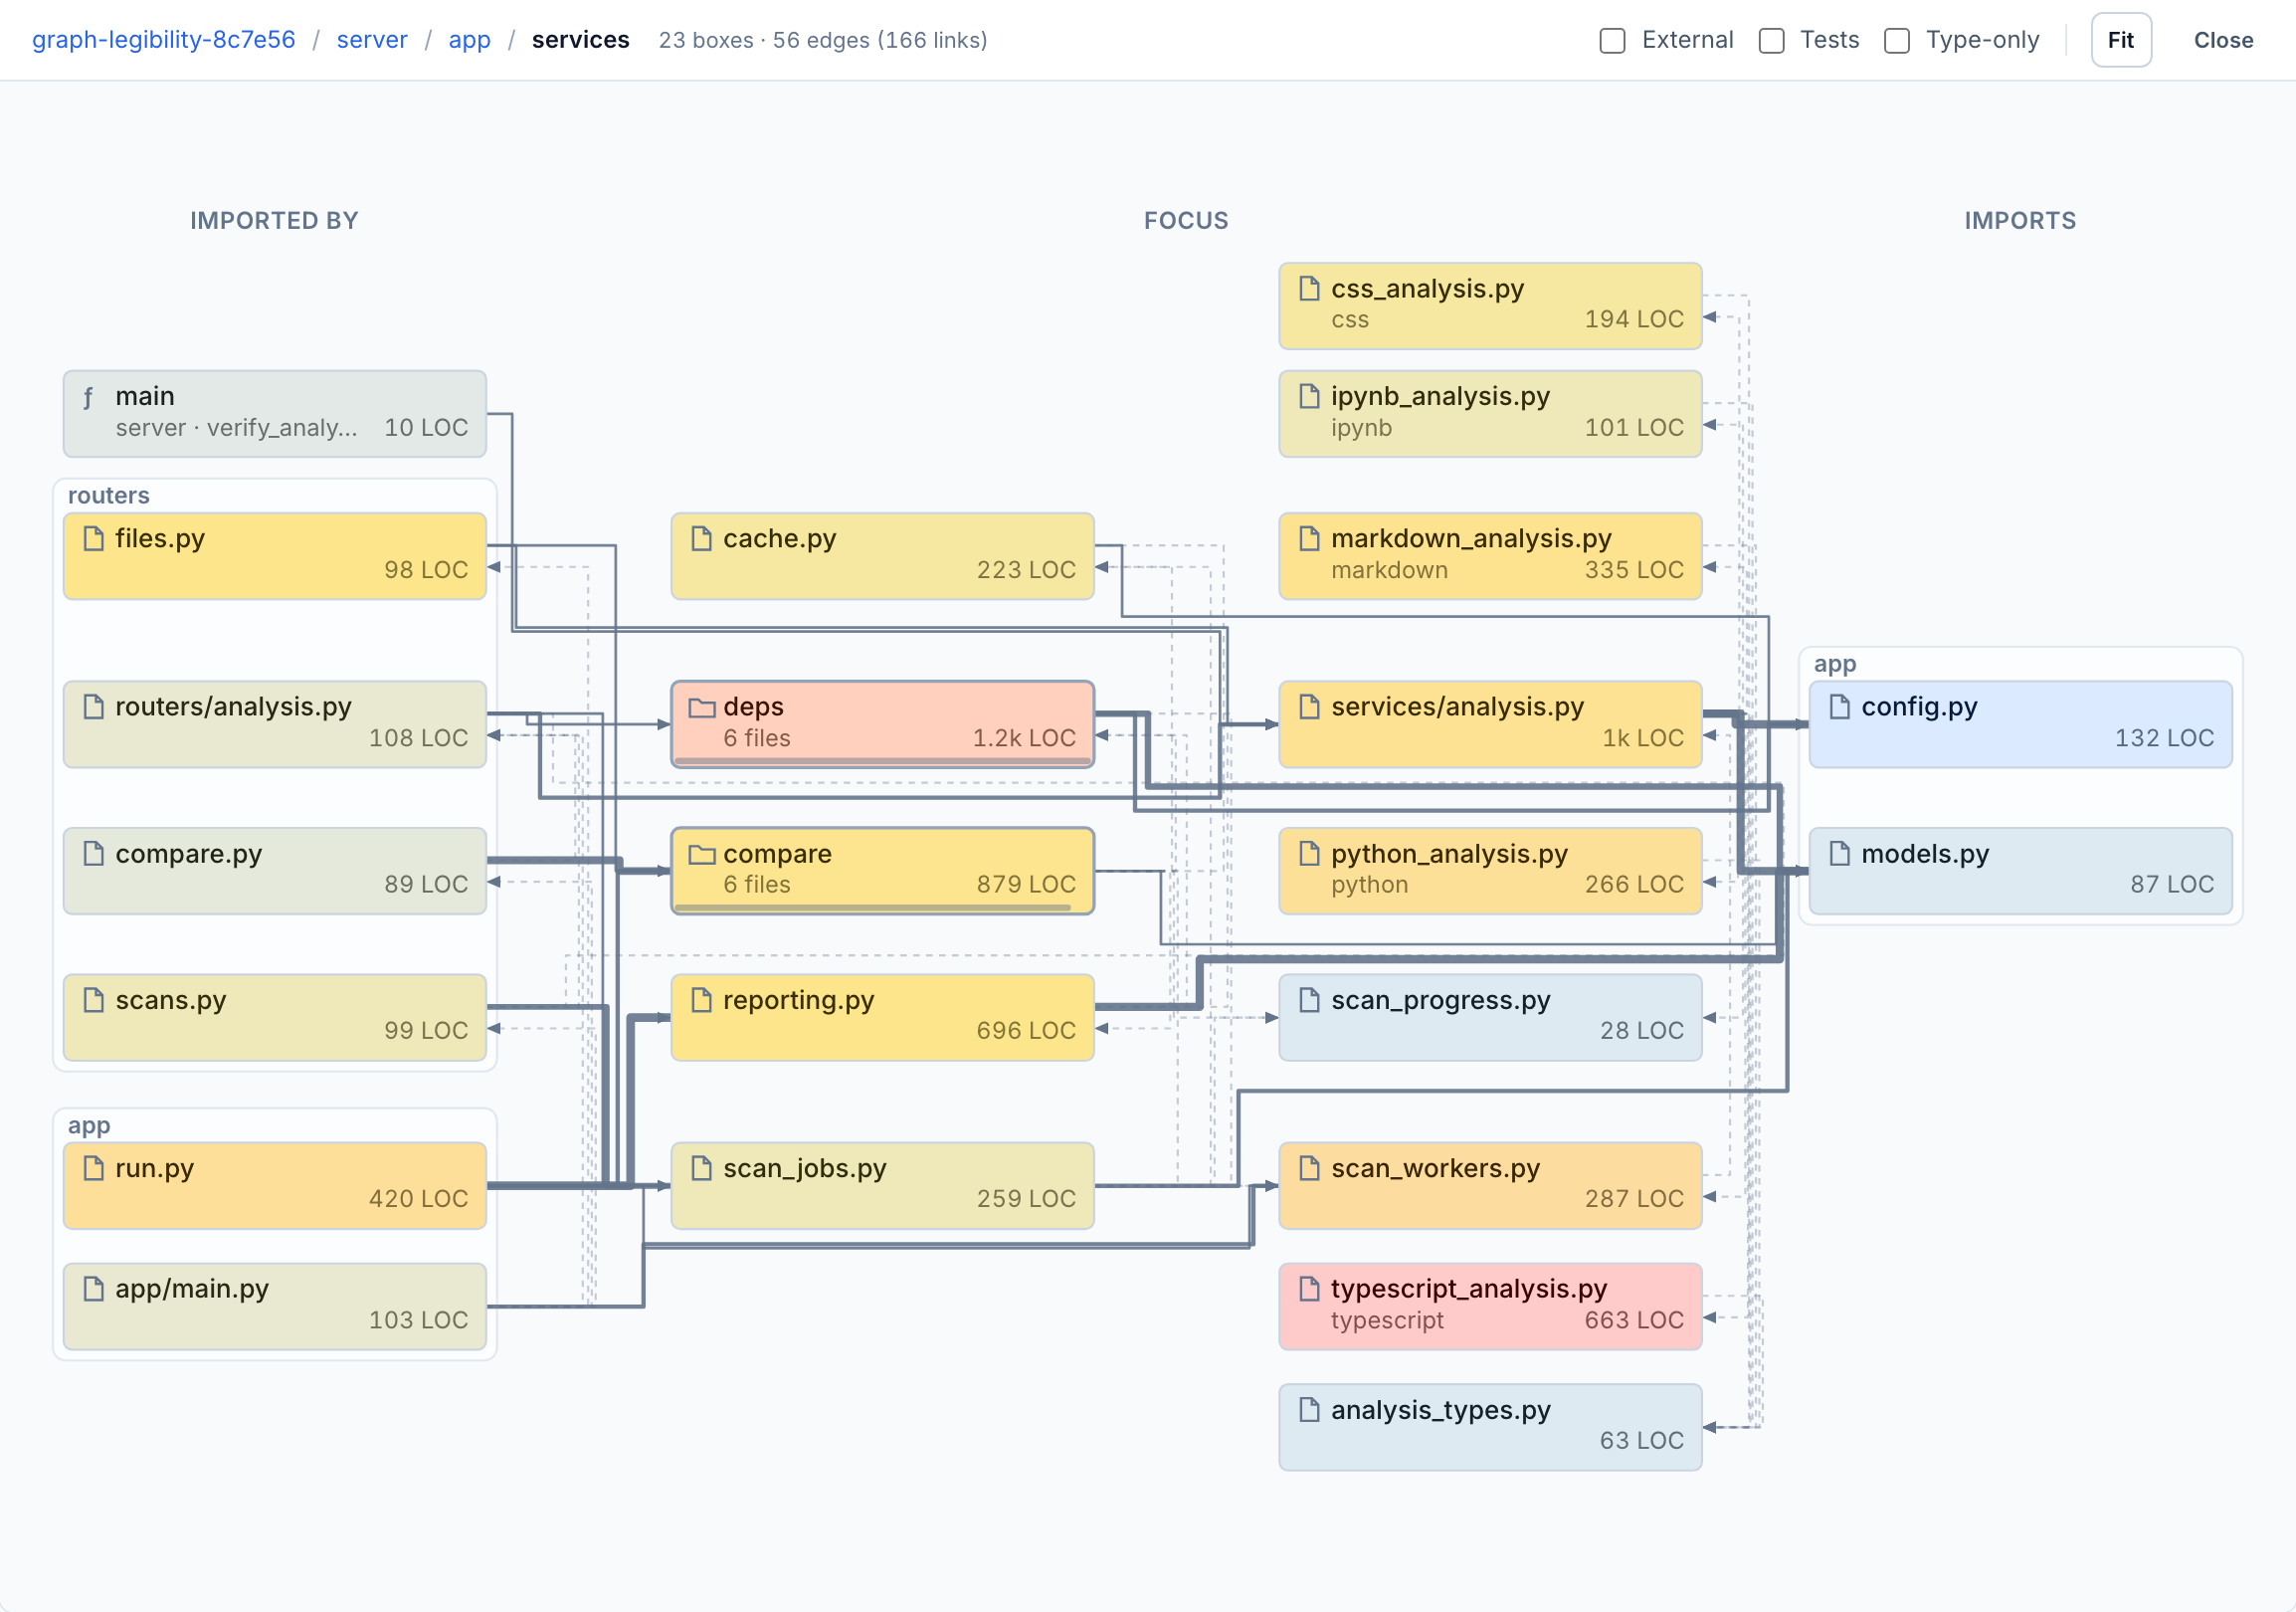The width and height of the screenshot is (2296, 1612).
Task: Click the file icon on scan_workers.py
Action: click(x=1309, y=1169)
